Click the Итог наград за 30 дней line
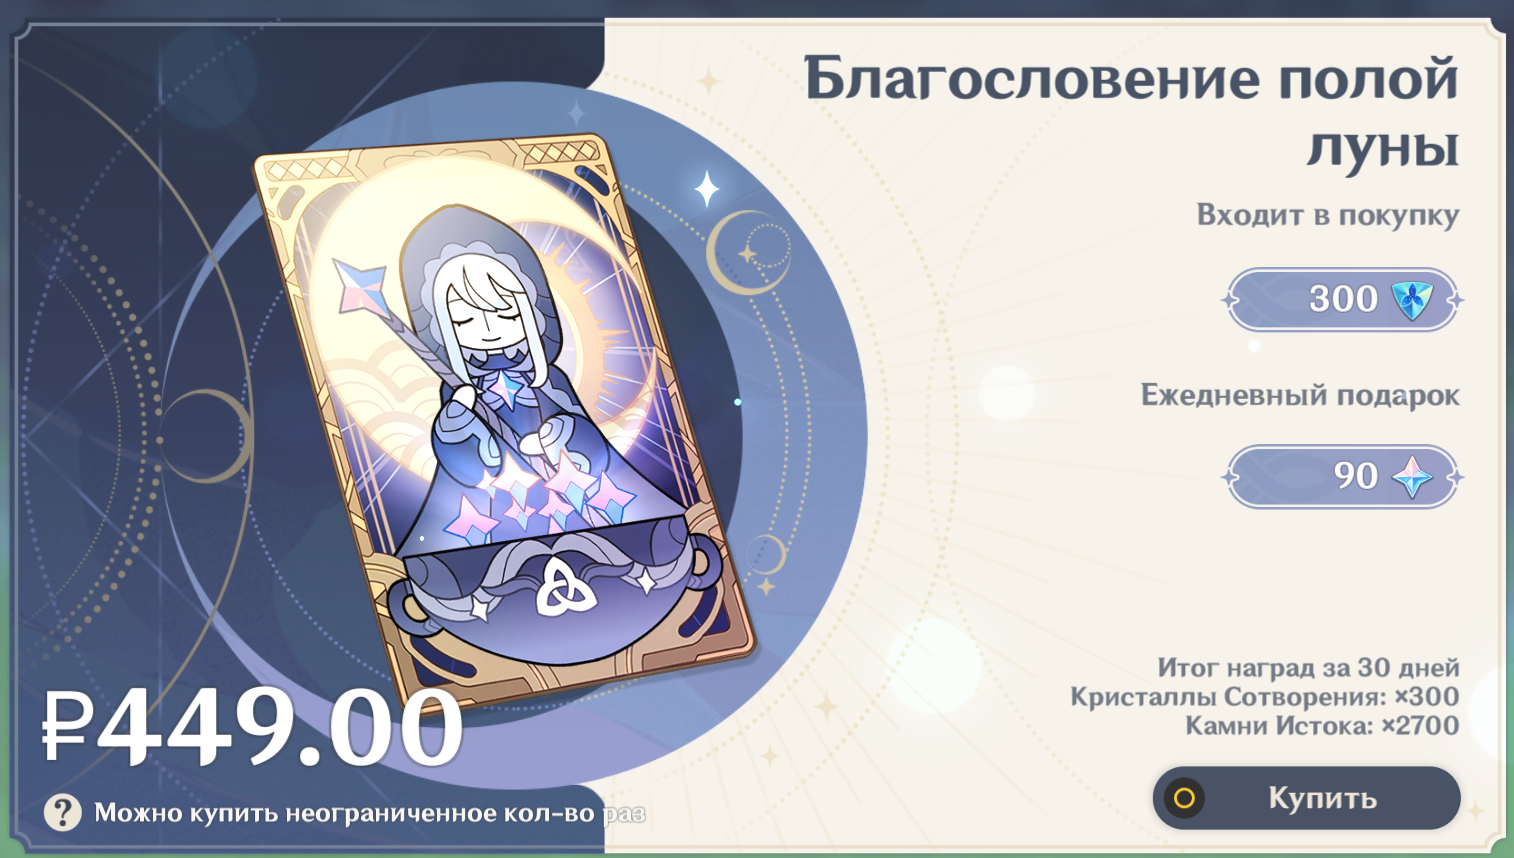 (x=1308, y=667)
